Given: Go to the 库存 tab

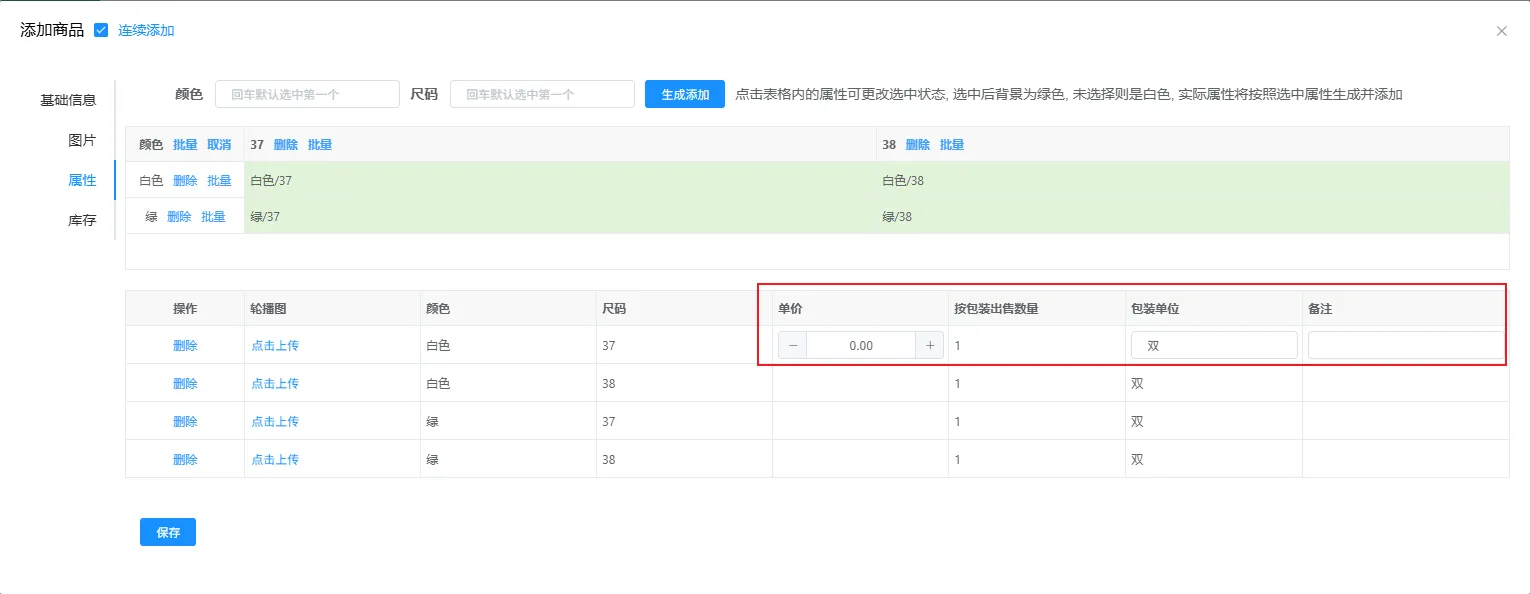Looking at the screenshot, I should (82, 220).
